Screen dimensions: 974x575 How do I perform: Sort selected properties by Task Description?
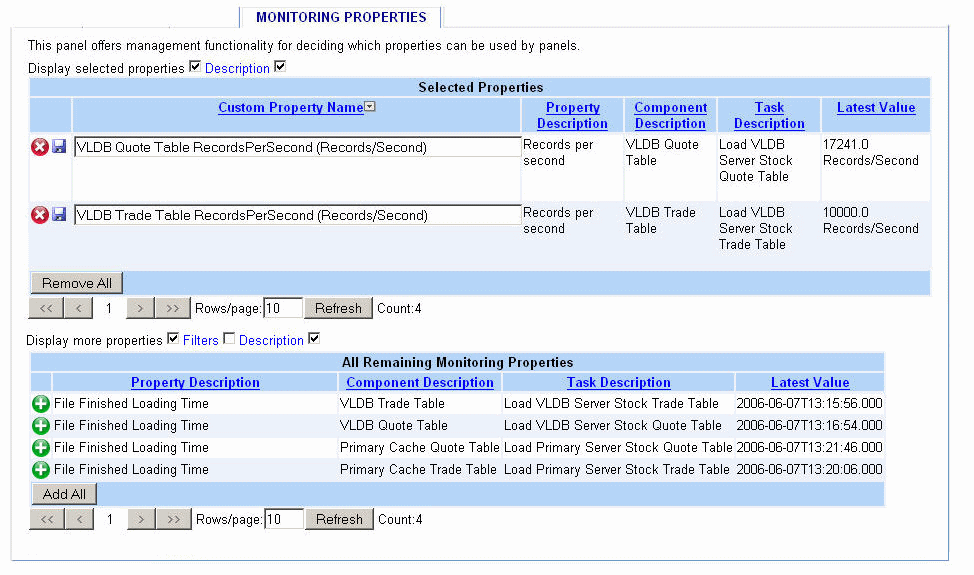769,115
